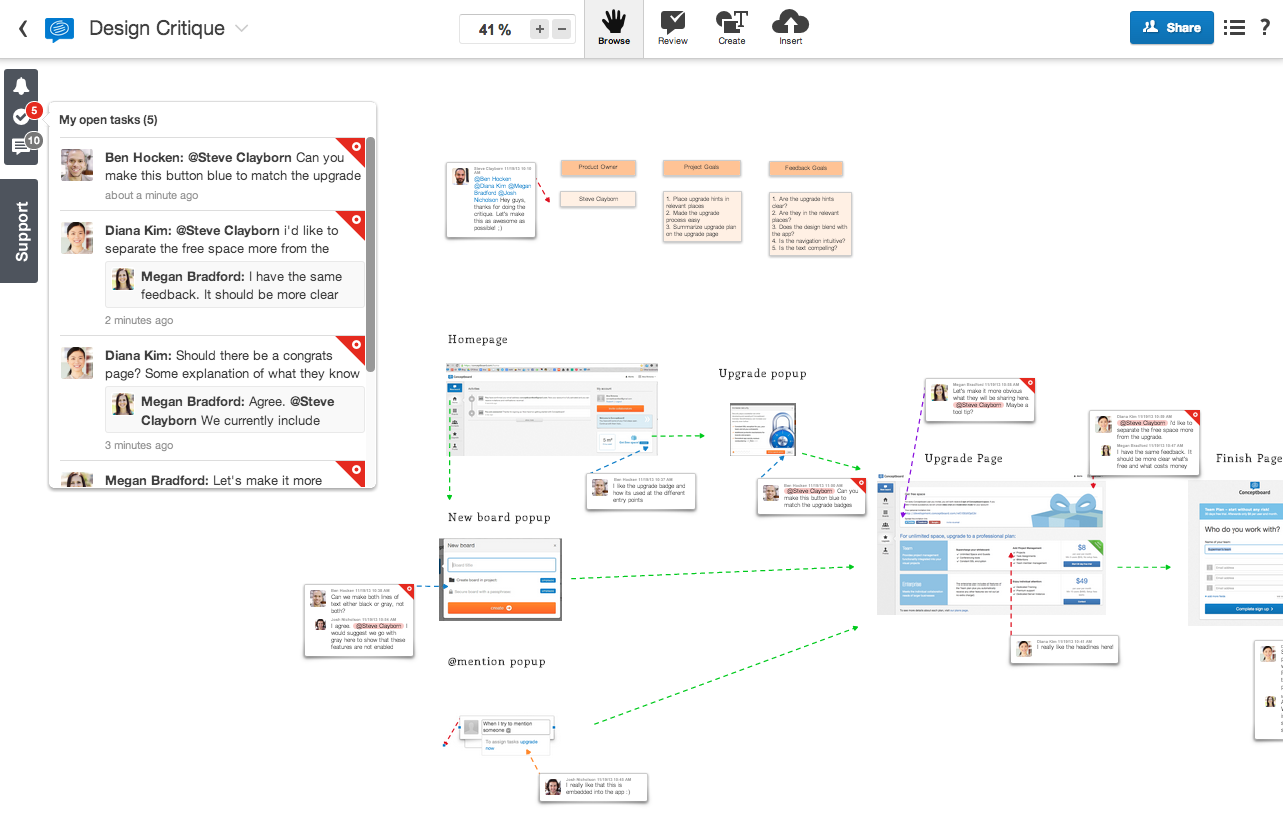Select the Create tool

[x=732, y=28]
